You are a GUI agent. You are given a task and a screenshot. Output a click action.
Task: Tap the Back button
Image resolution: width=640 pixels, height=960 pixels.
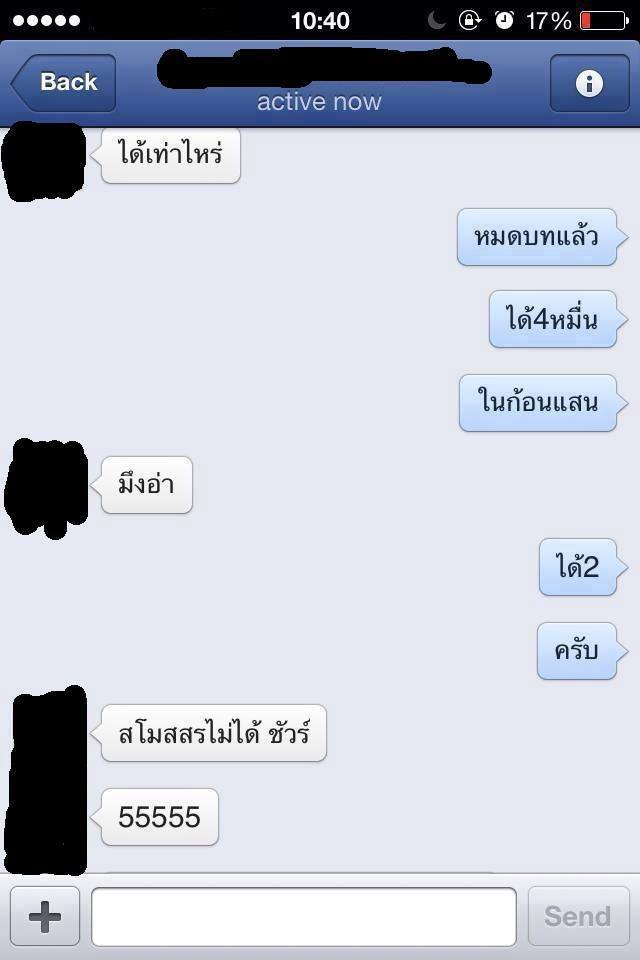pos(64,83)
